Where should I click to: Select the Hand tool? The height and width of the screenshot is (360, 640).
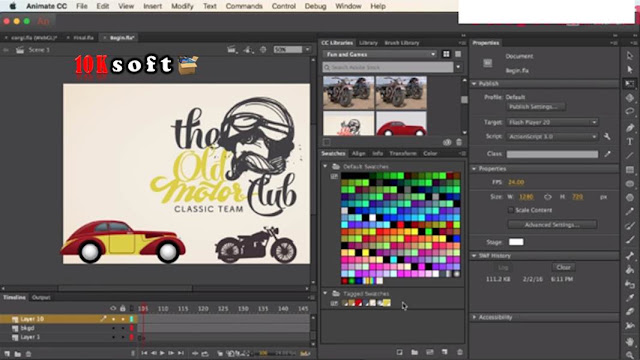click(630, 341)
